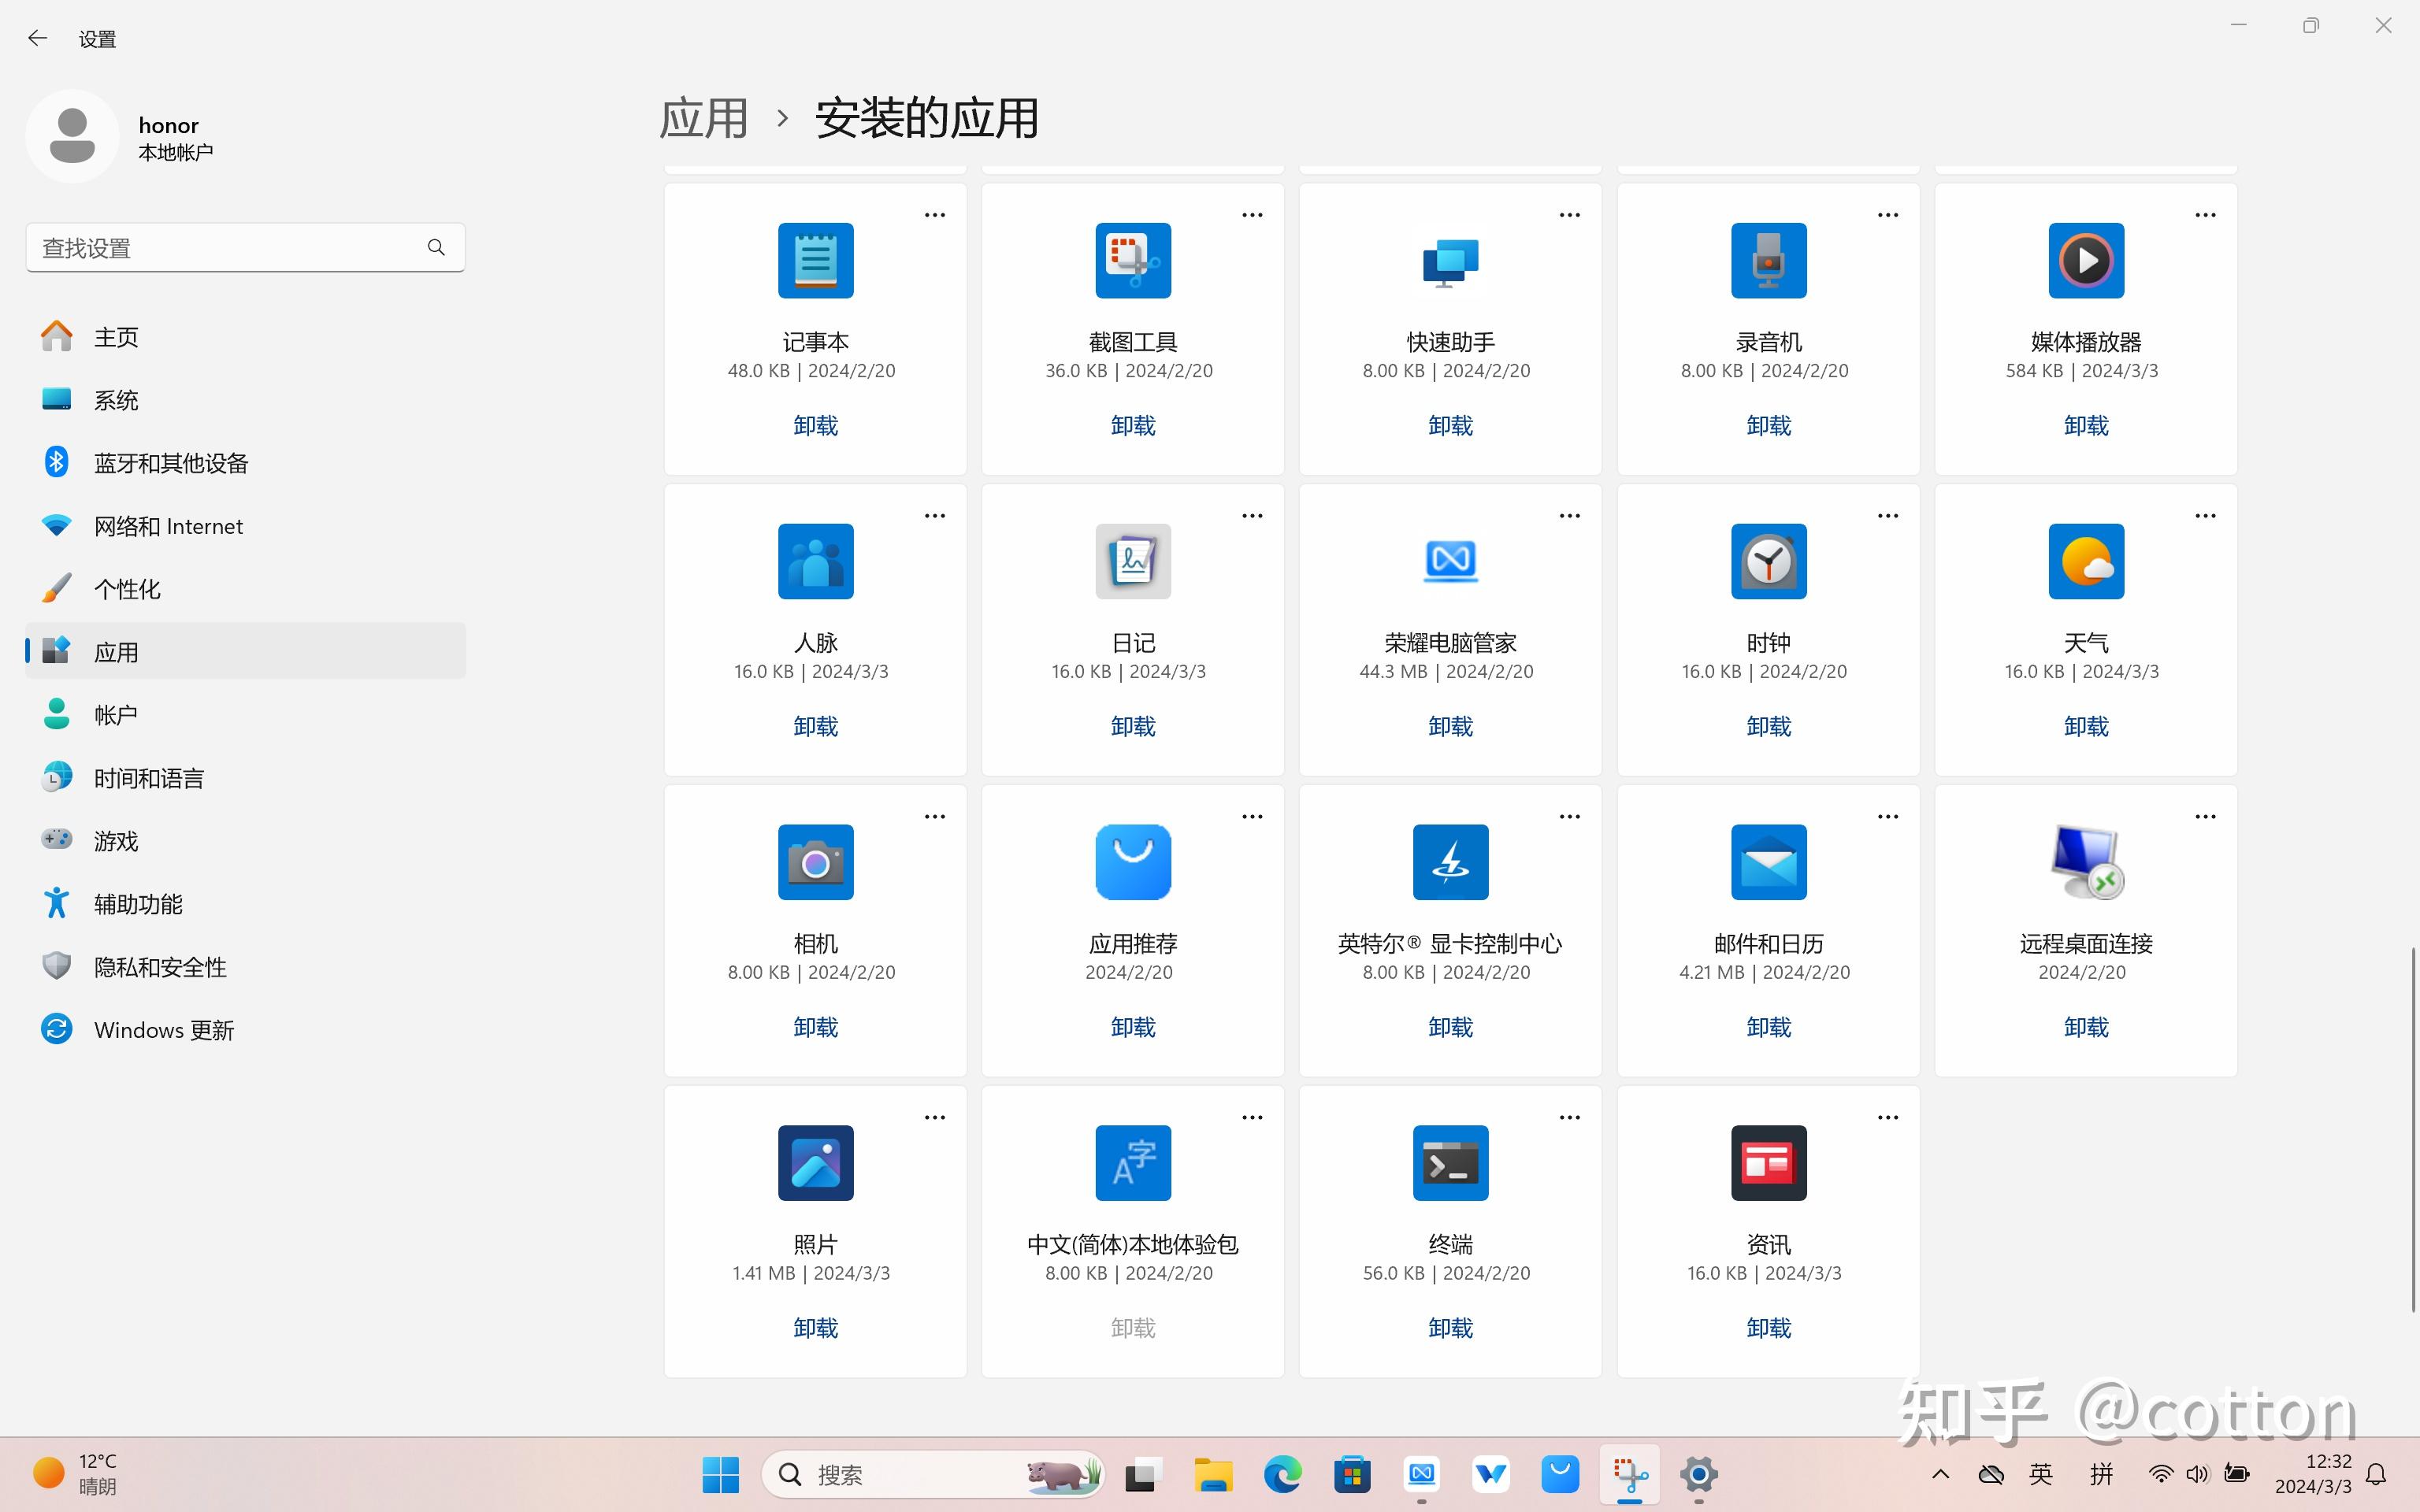The width and height of the screenshot is (2420, 1512).
Task: Open the Windows Start button
Action: (x=720, y=1475)
